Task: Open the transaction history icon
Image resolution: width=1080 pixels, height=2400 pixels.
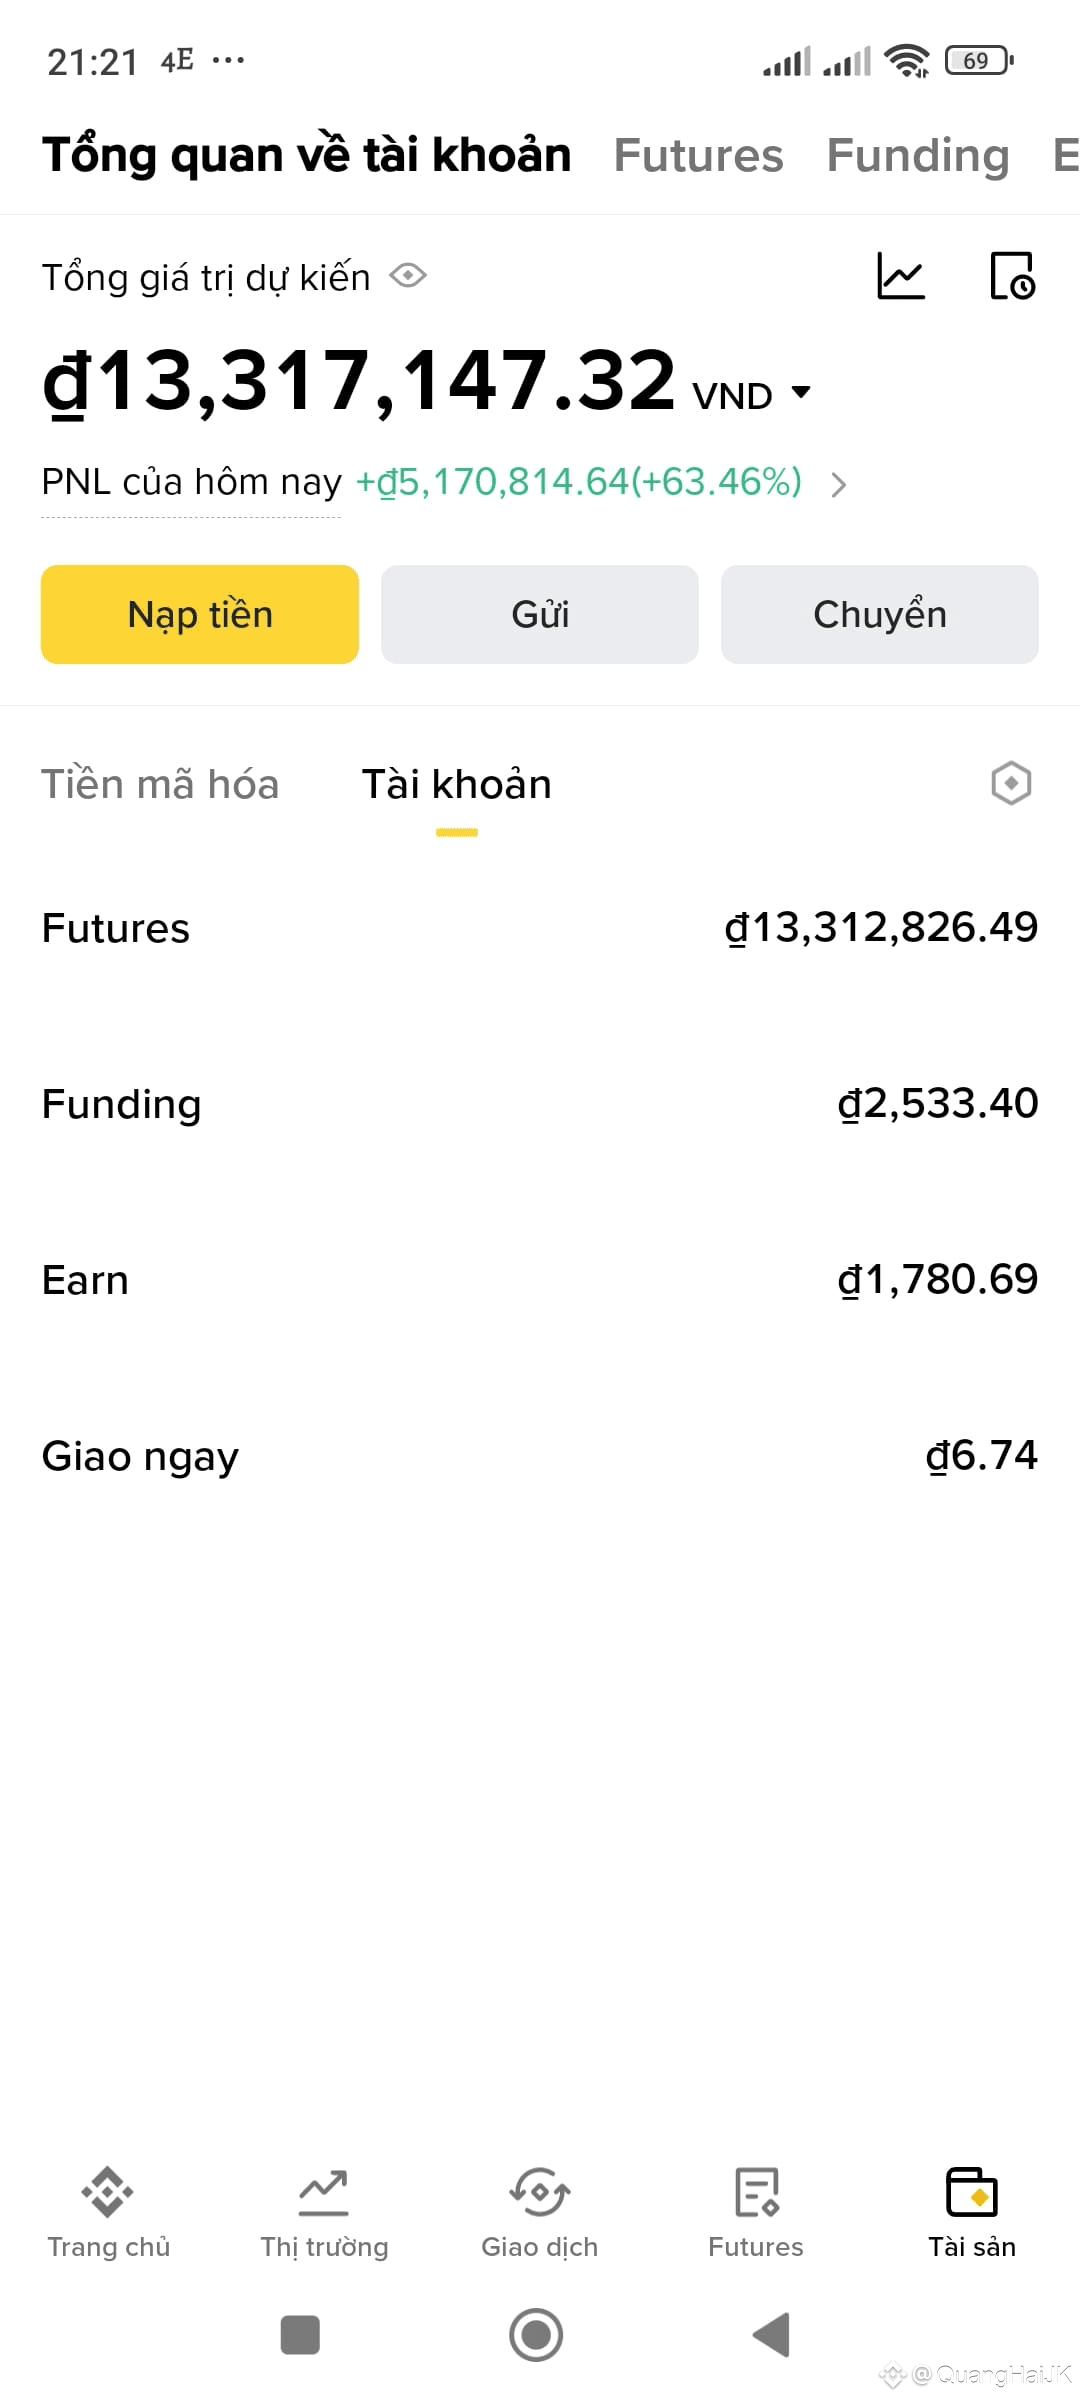Action: tap(1012, 276)
